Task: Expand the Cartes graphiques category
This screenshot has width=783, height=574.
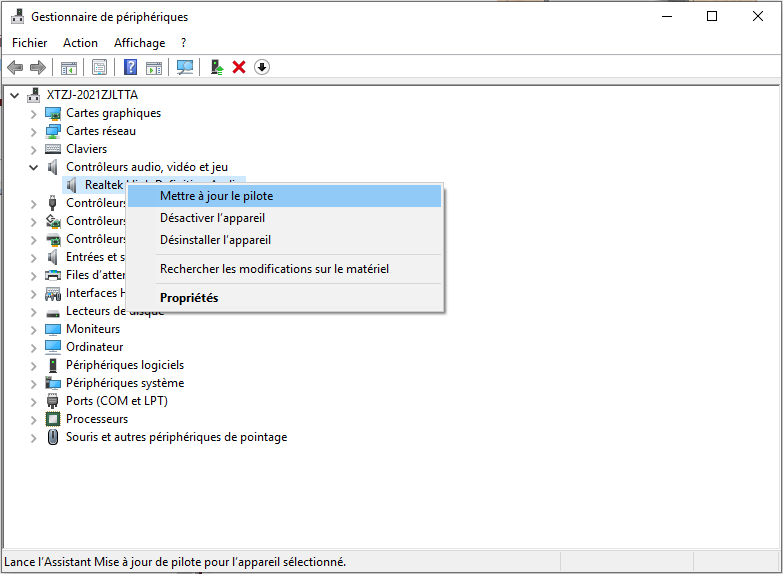Action: pos(33,114)
